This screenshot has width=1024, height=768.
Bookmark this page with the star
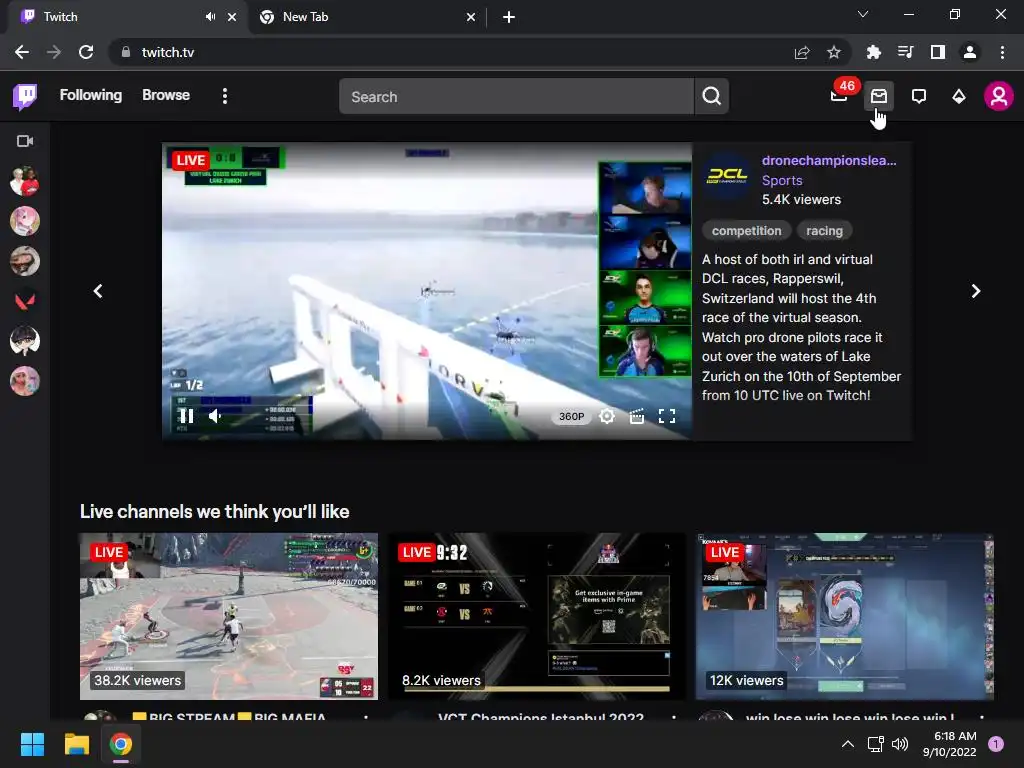point(834,52)
